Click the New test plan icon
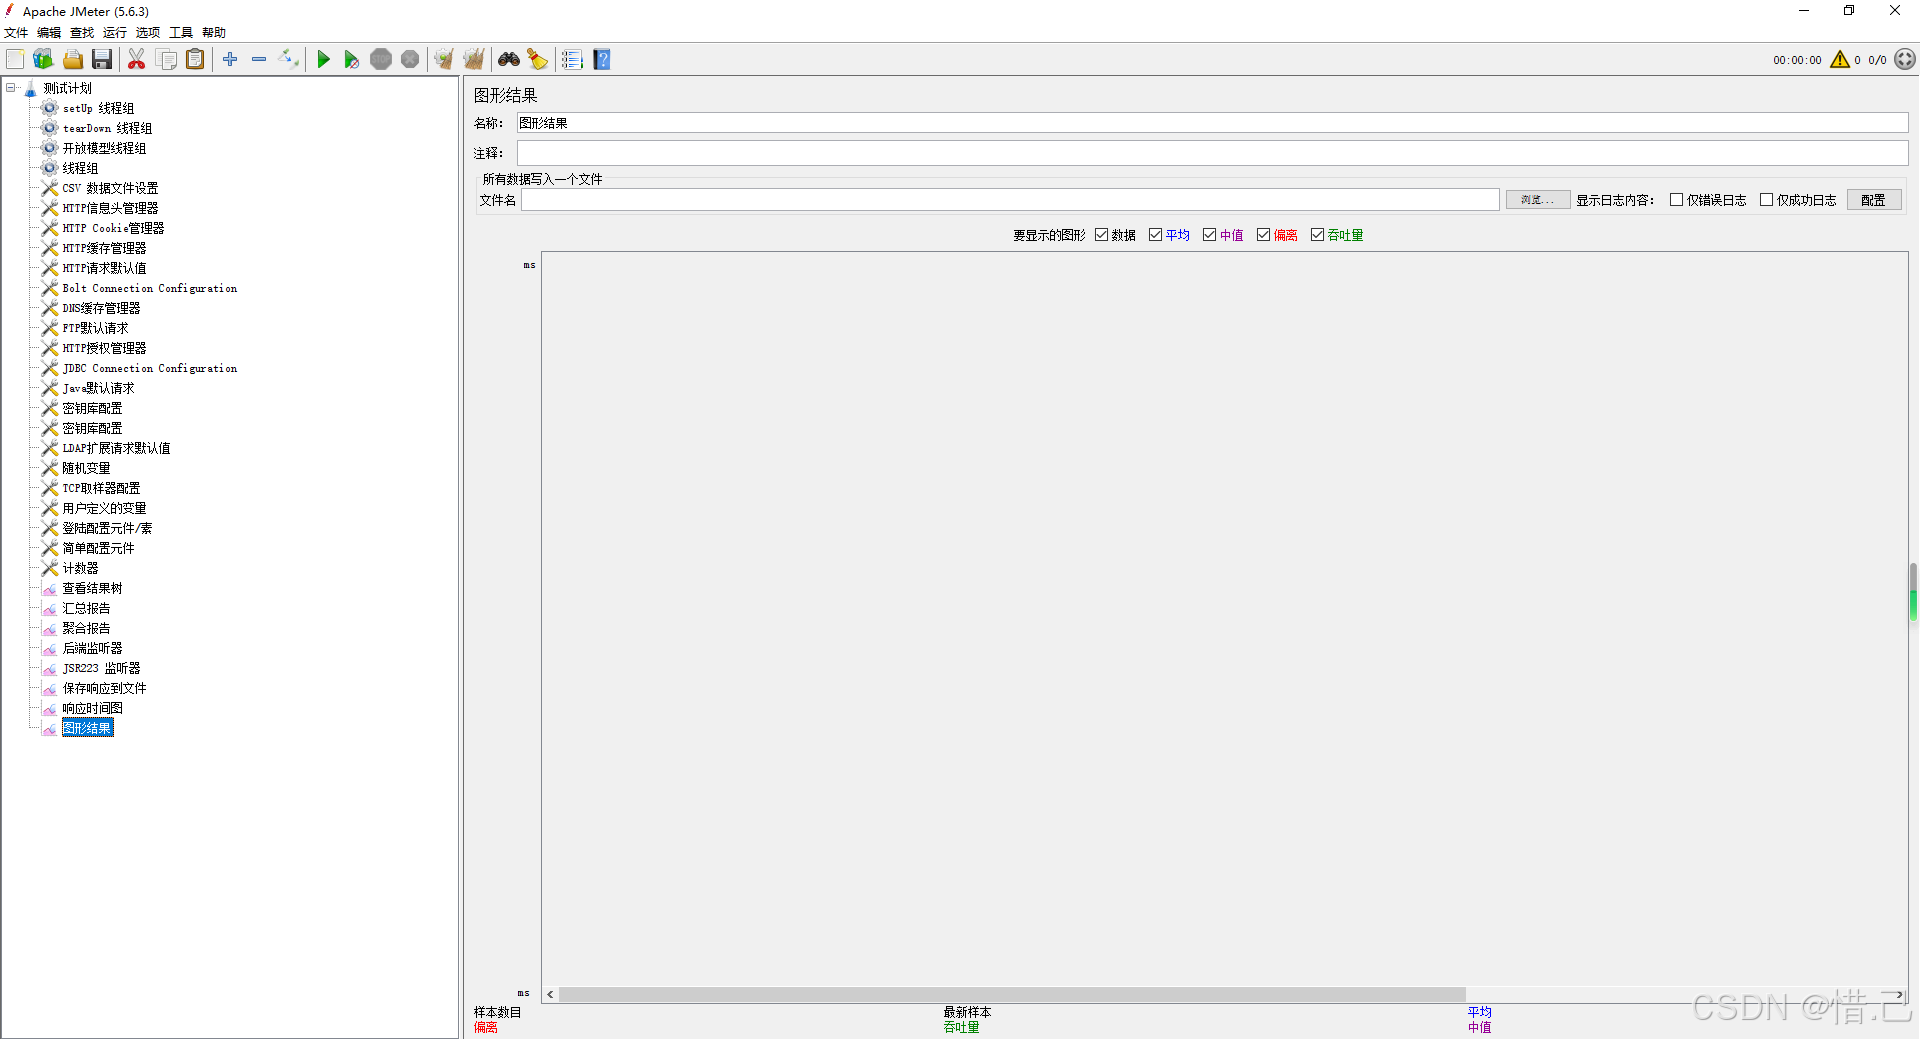The image size is (1920, 1039). 15,60
